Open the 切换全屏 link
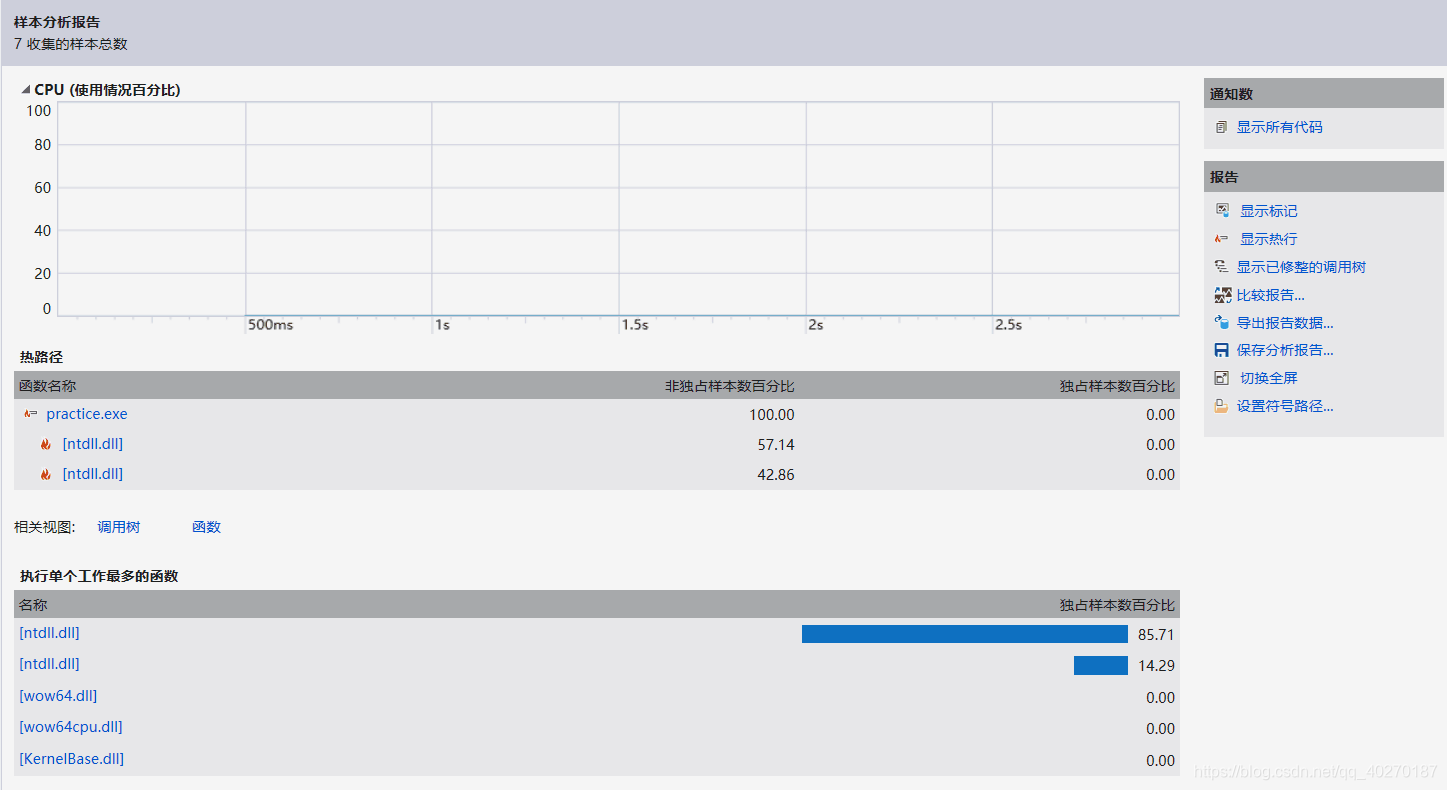The image size is (1447, 790). tap(1268, 378)
